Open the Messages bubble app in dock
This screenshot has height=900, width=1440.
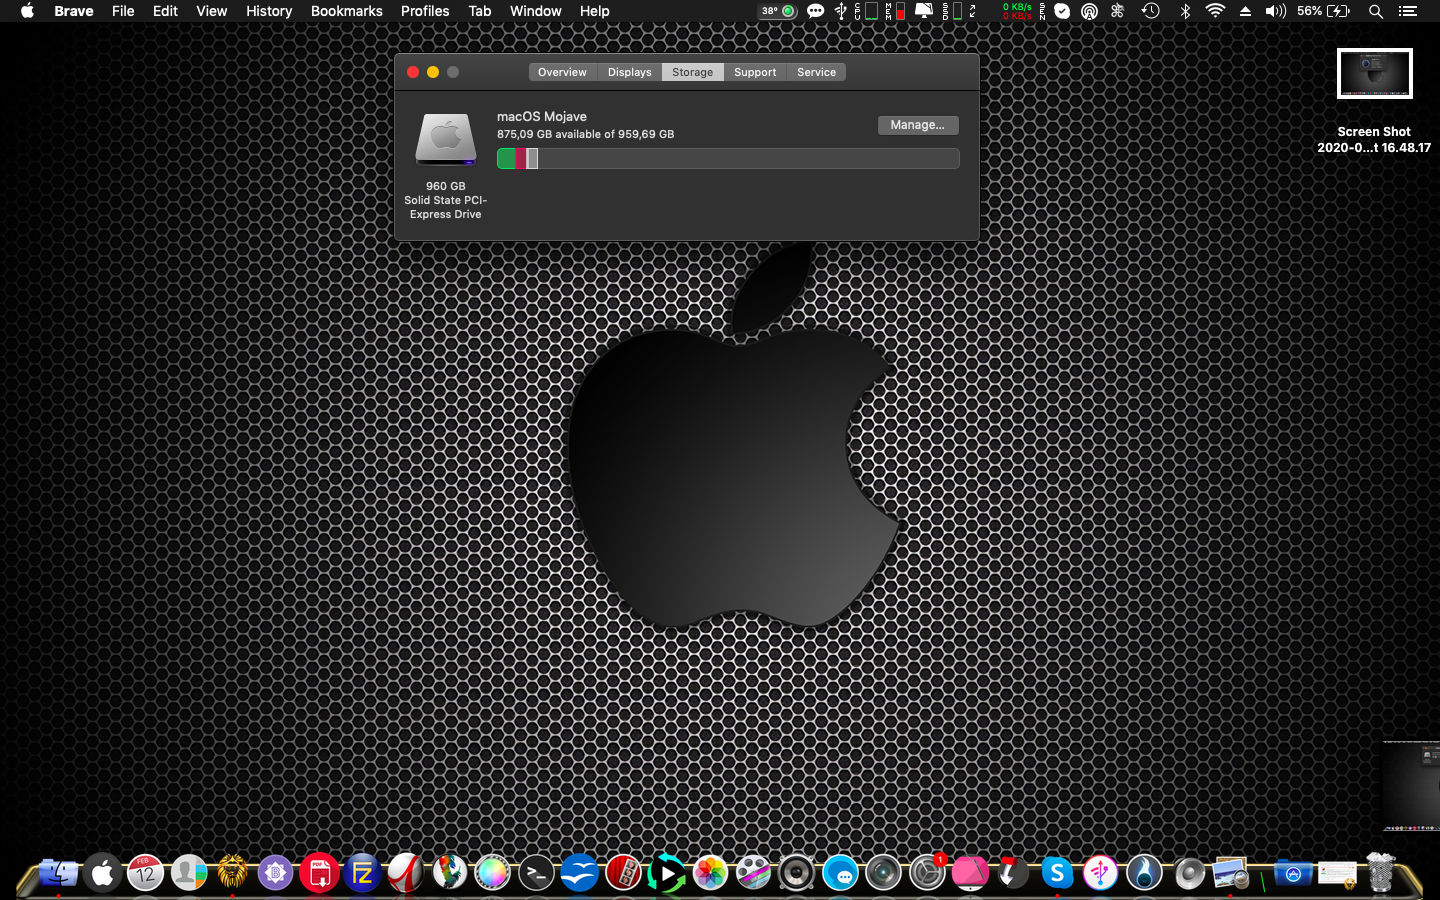click(x=840, y=873)
